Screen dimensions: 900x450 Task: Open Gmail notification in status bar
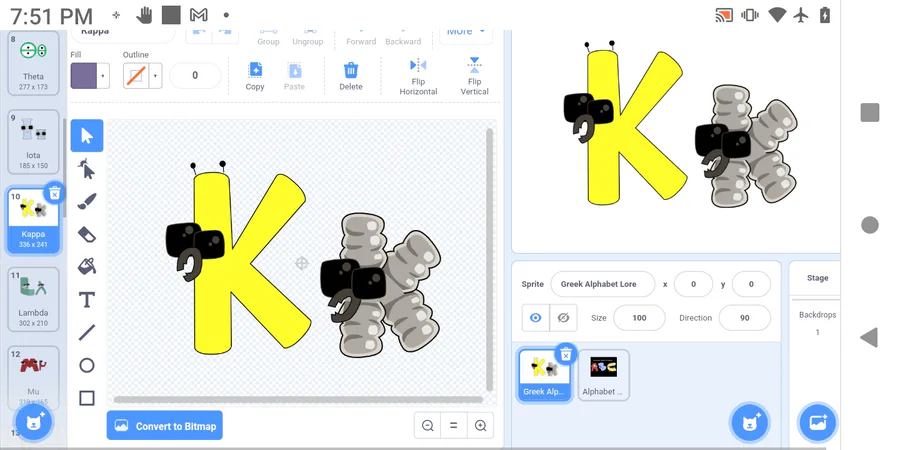pos(199,15)
